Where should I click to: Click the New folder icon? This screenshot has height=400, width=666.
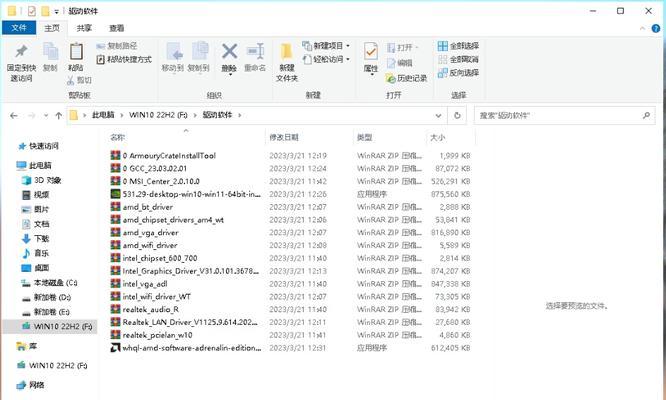[x=287, y=51]
